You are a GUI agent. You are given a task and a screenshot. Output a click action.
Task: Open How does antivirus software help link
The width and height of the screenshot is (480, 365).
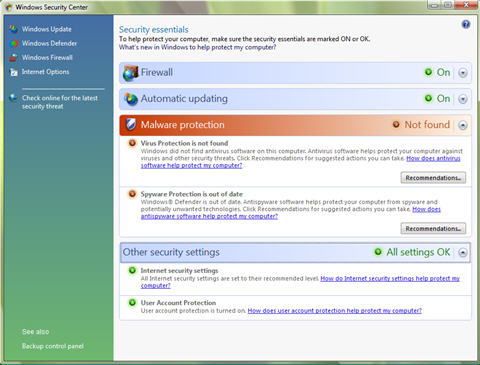pos(433,158)
